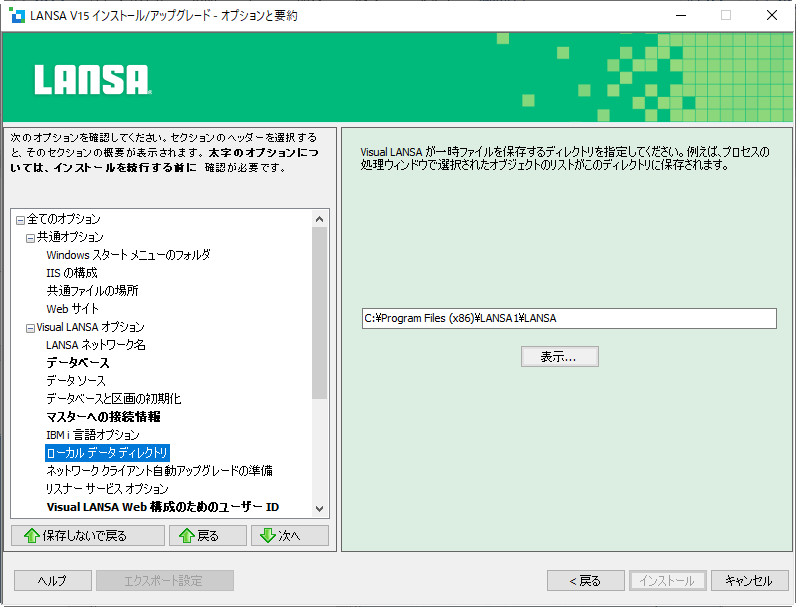Click the エクスポート設定 button
796x607 pixels.
coord(164,581)
